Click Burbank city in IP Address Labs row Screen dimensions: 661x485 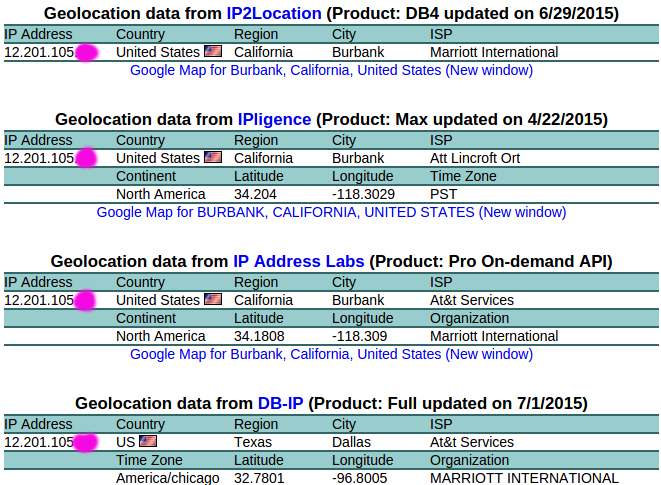358,300
